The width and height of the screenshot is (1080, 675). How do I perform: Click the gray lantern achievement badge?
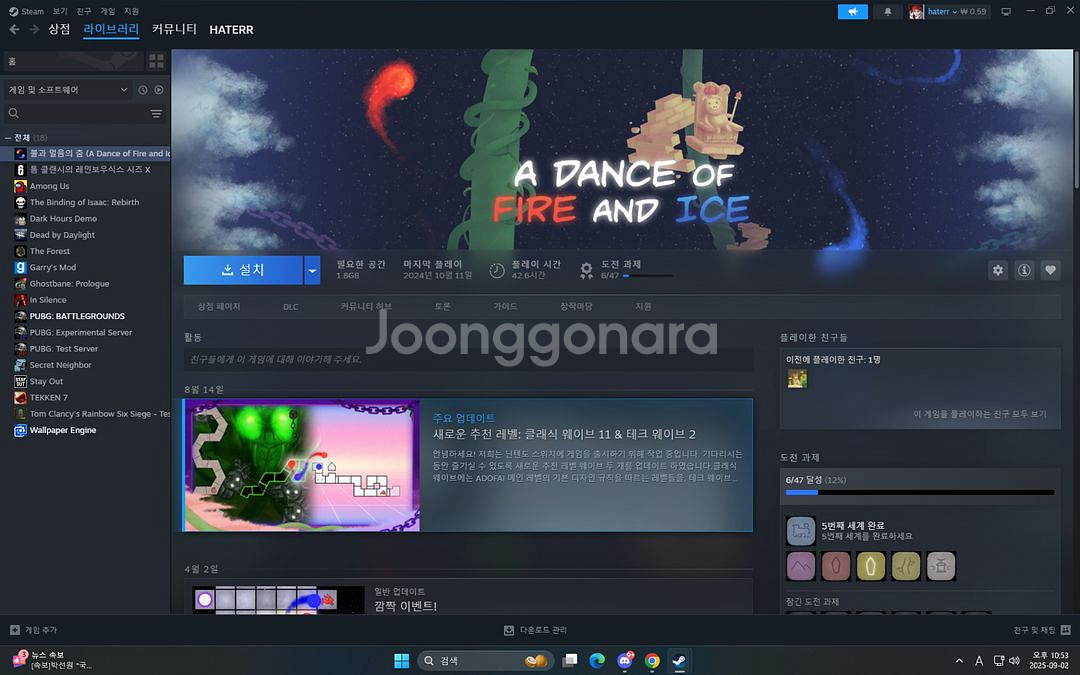point(941,566)
